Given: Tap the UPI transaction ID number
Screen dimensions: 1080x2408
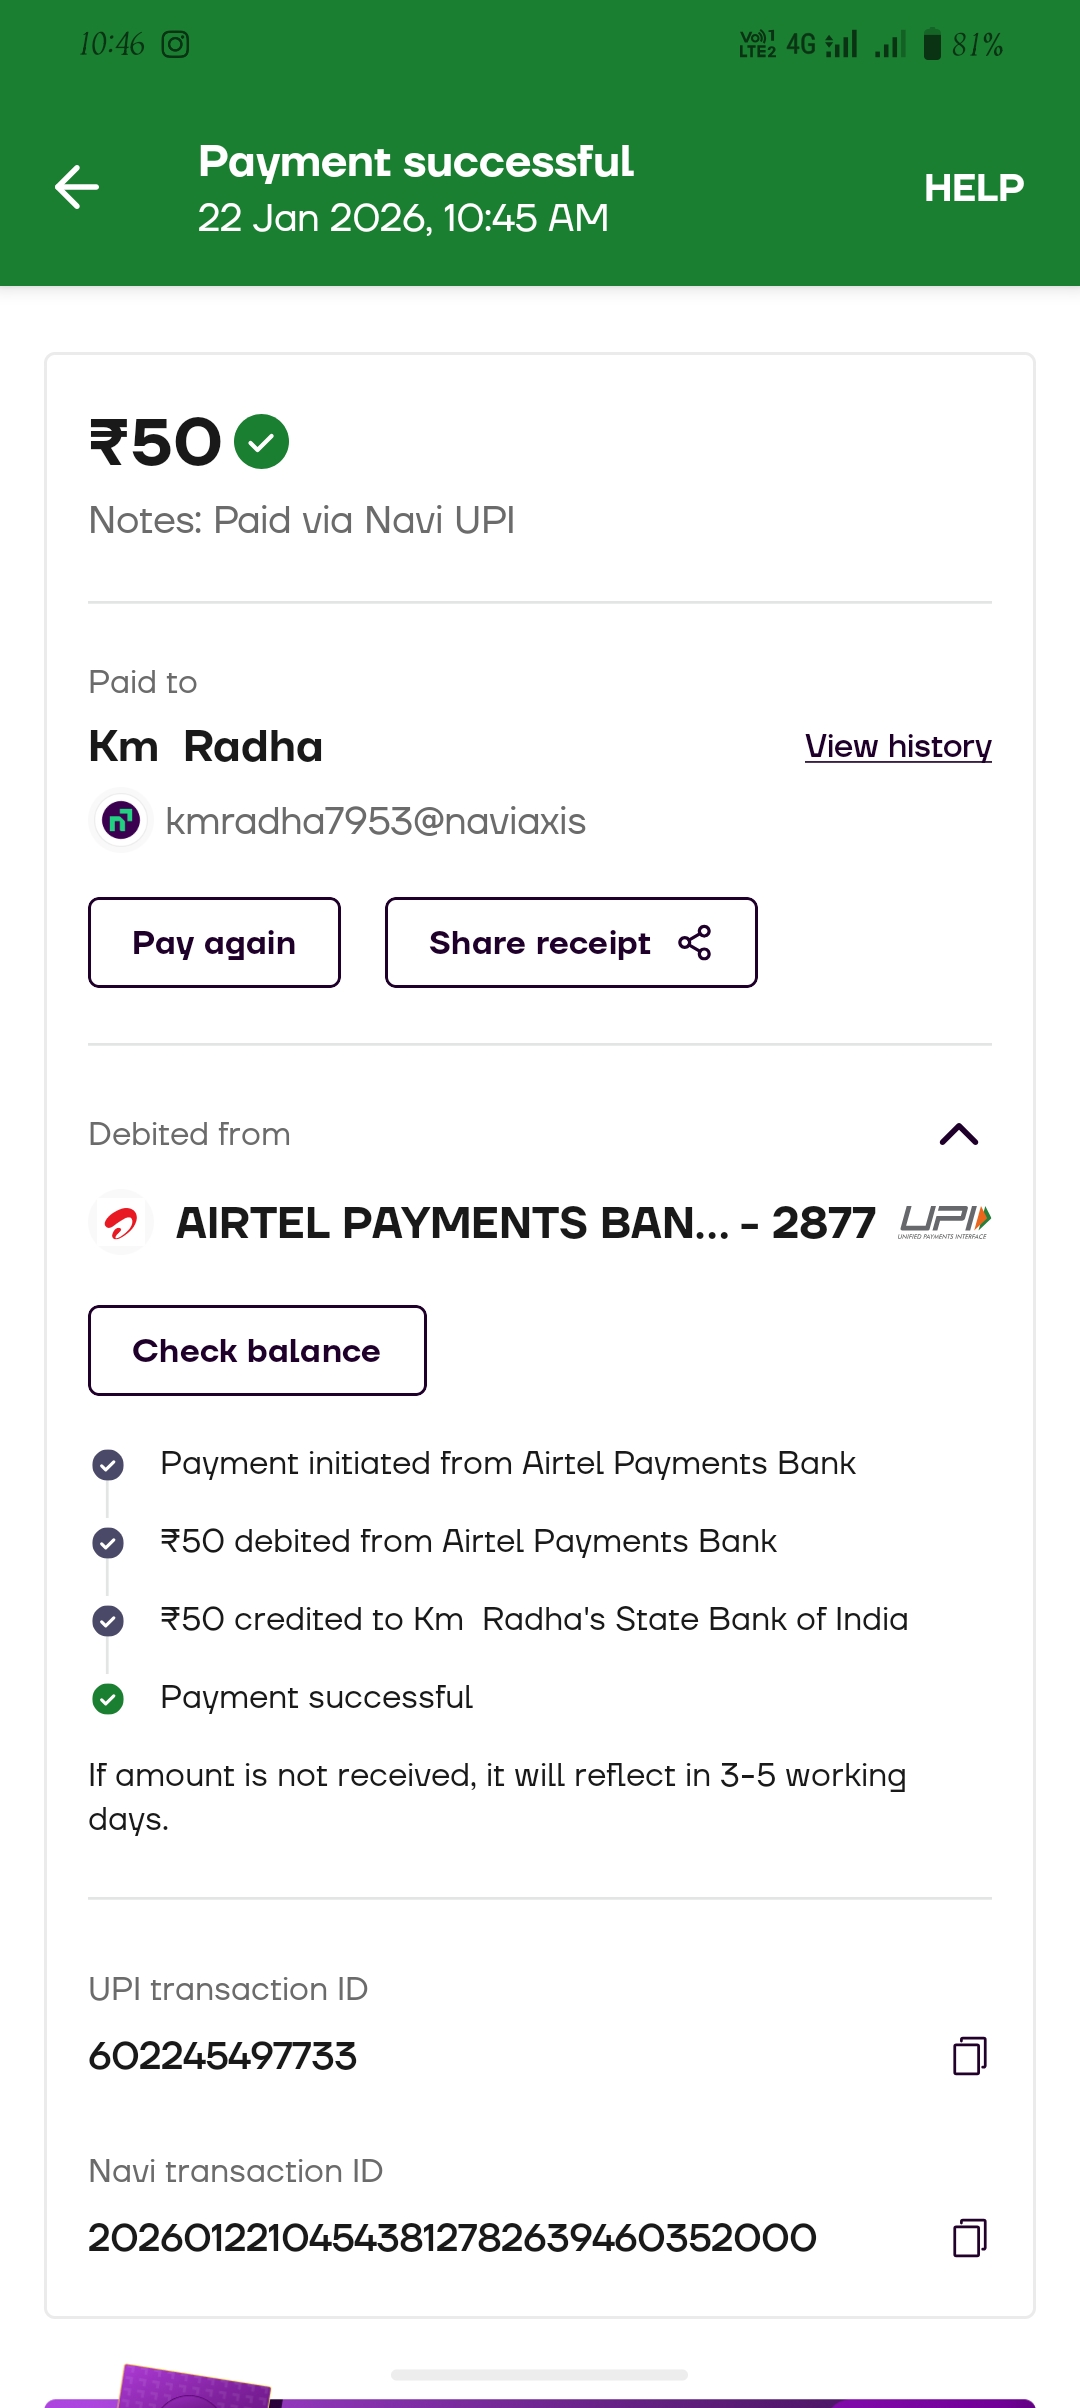Looking at the screenshot, I should (x=223, y=2056).
